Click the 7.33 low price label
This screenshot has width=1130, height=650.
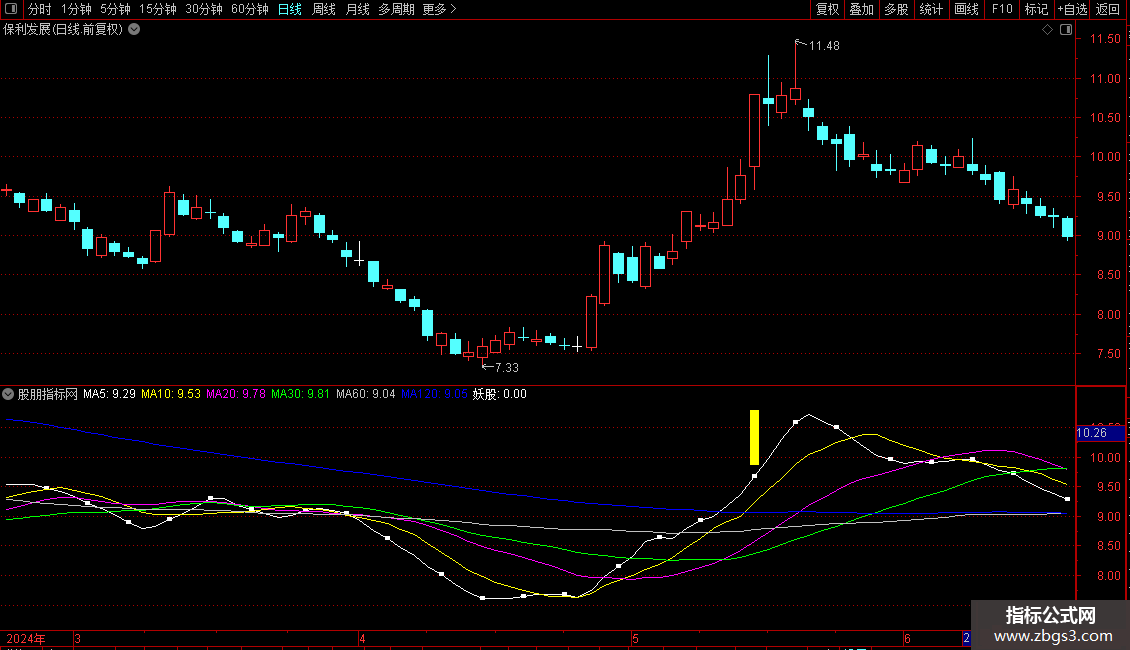click(x=507, y=368)
